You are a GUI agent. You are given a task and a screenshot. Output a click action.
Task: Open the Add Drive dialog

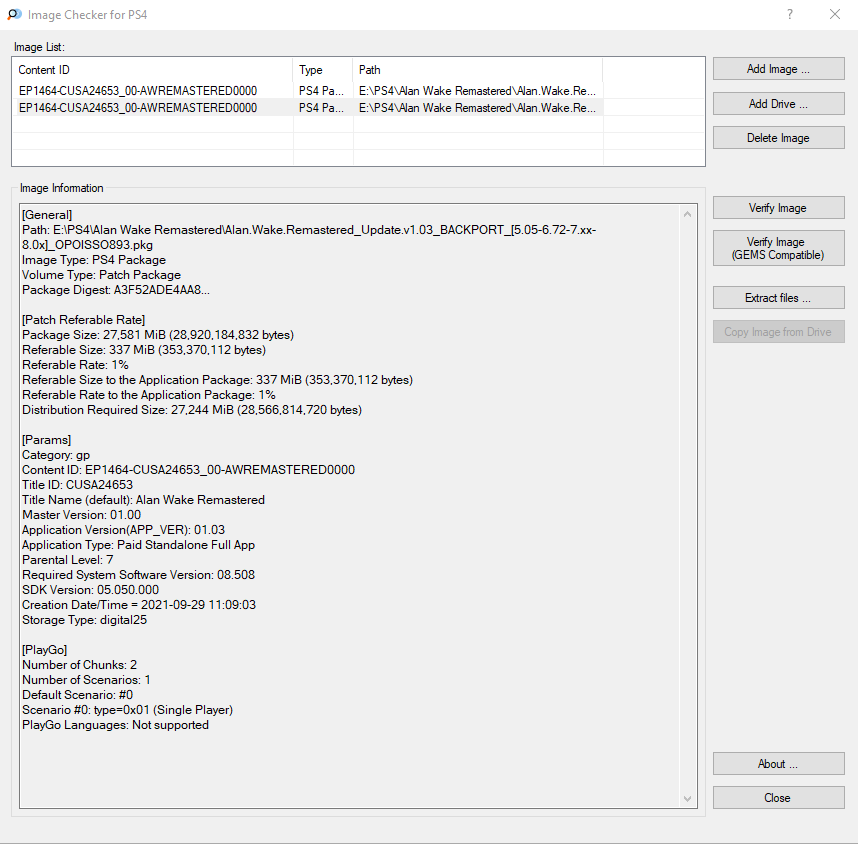click(778, 103)
